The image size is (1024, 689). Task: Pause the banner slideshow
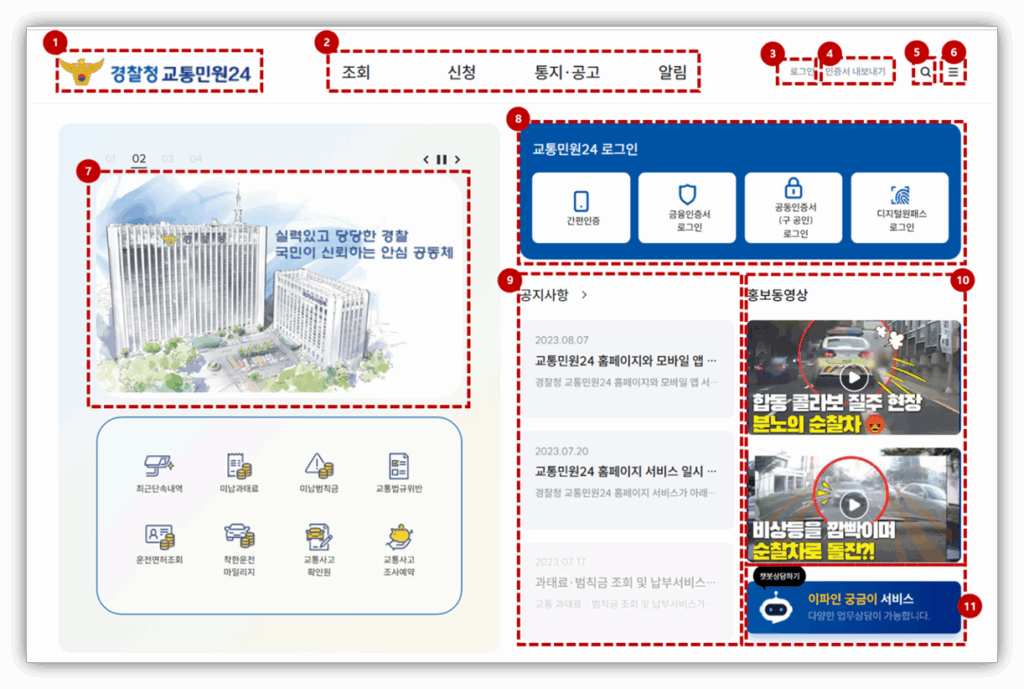[x=441, y=159]
